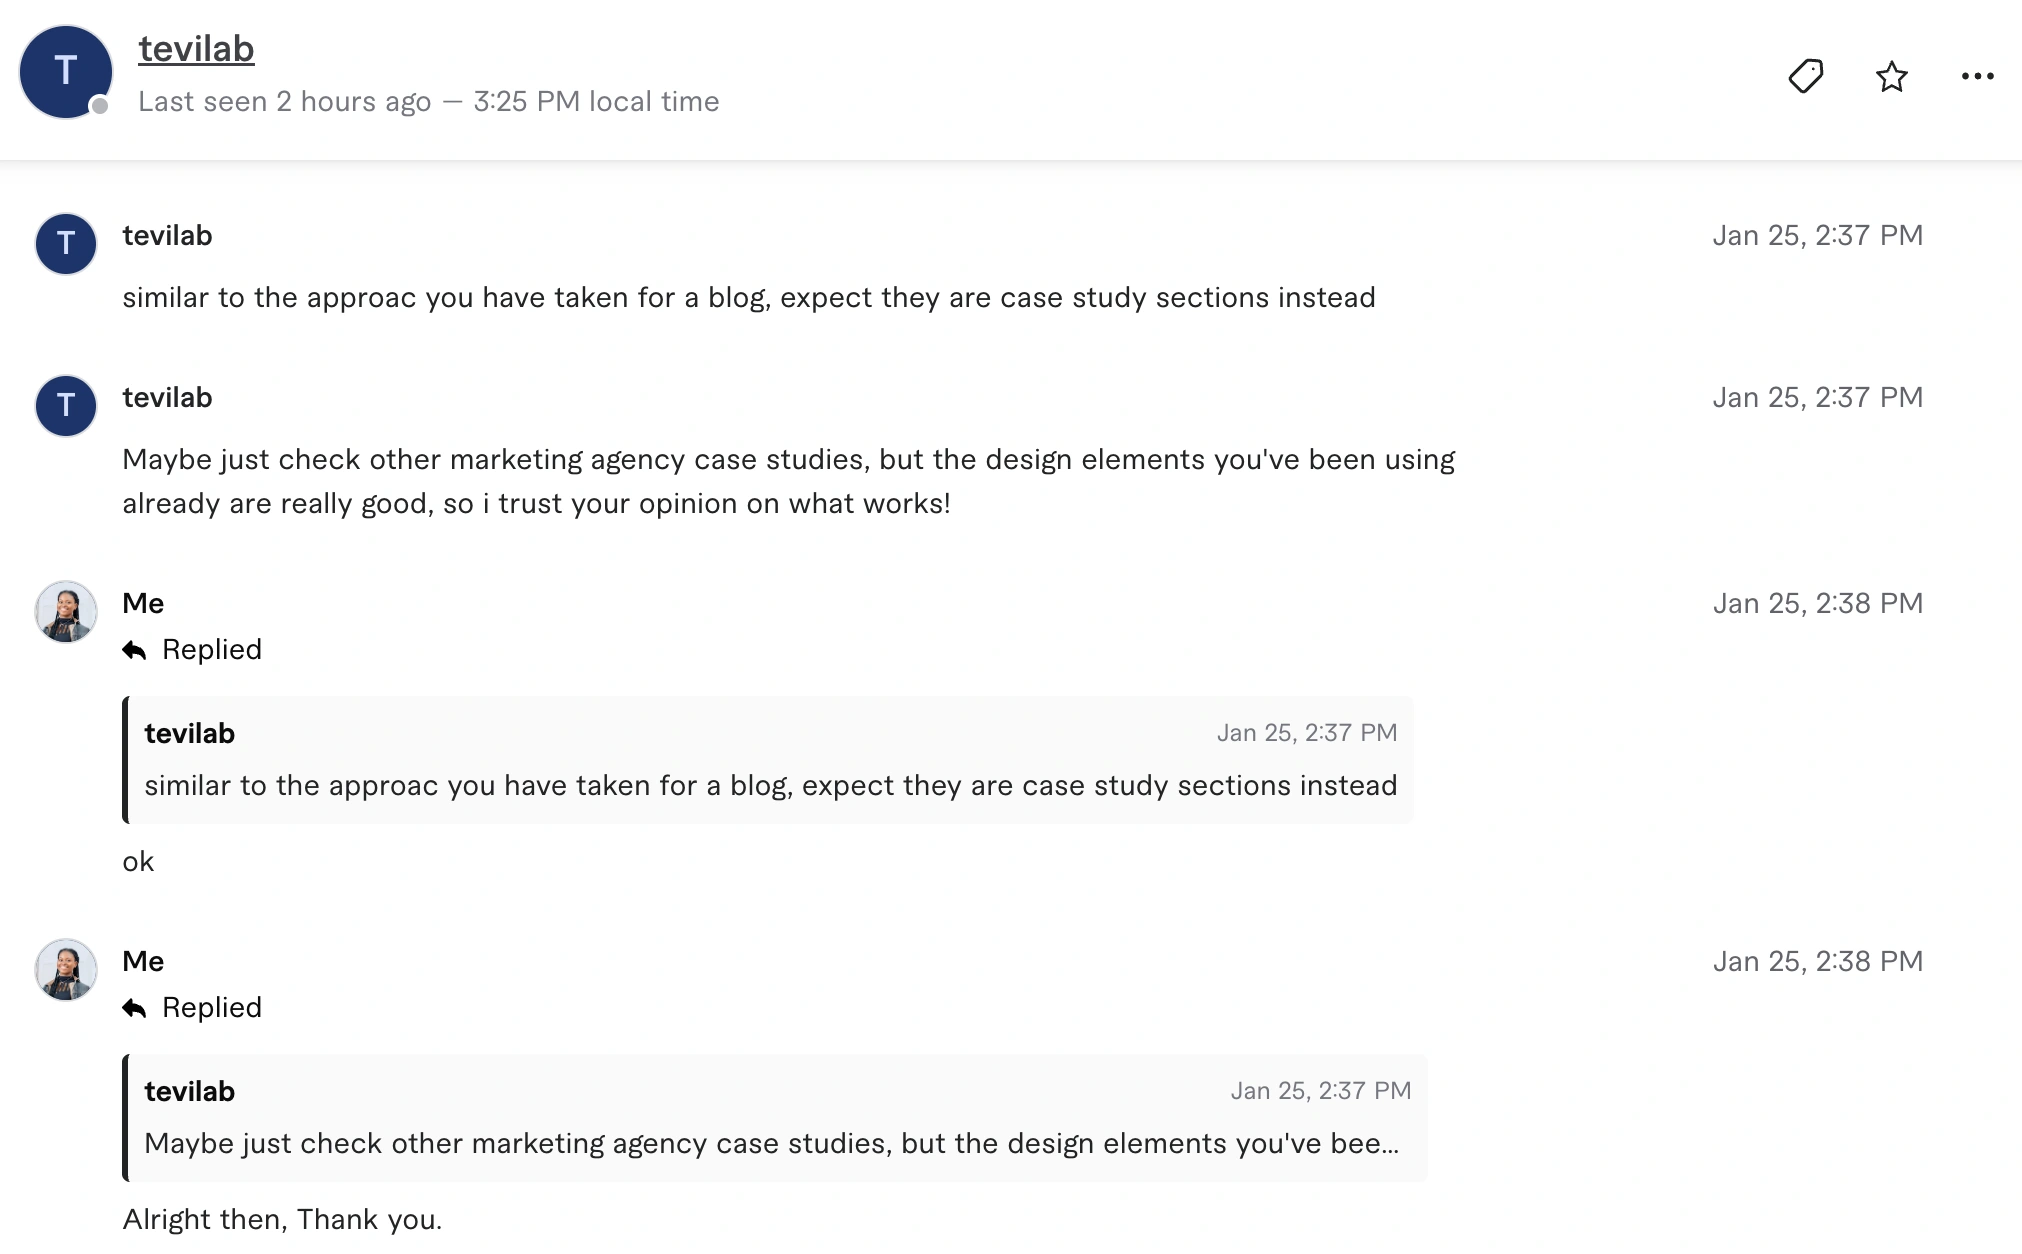Screen dimensions: 2022x1254
Task: Click the tevilab sender name on the second message
Action: pos(167,398)
